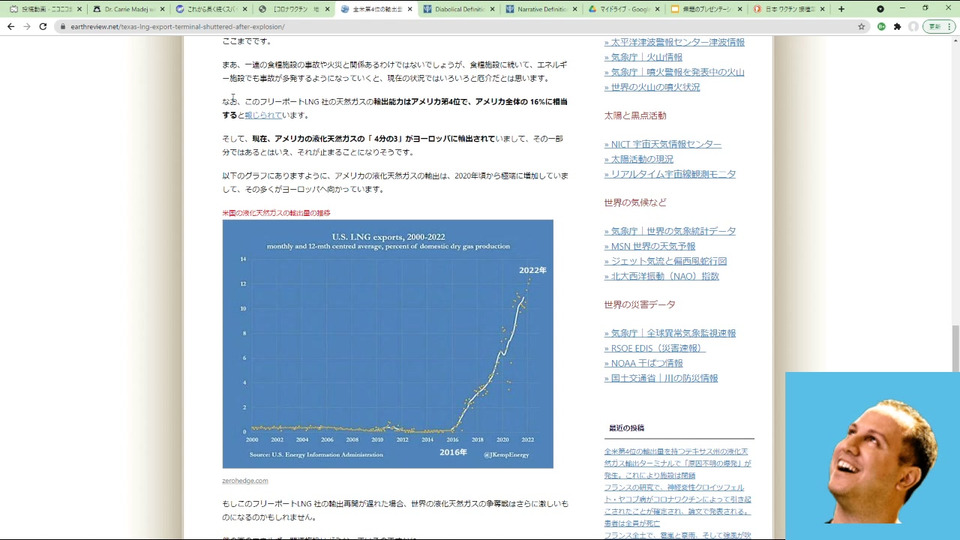Switch to the 無題のプレゼンテーション tab
Image resolution: width=960 pixels, height=540 pixels.
(706, 9)
